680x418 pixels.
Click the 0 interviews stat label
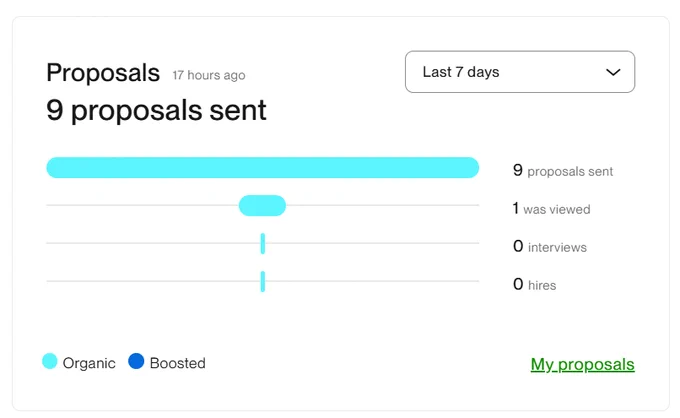(x=549, y=247)
